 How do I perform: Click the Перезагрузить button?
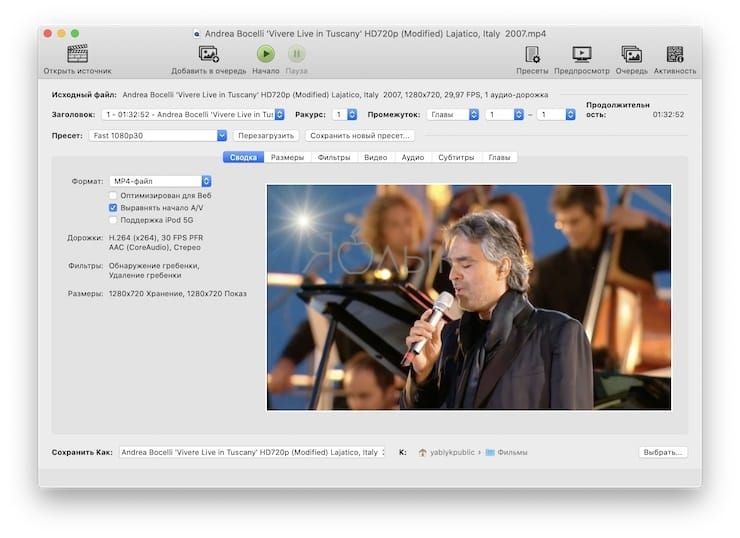[266, 135]
